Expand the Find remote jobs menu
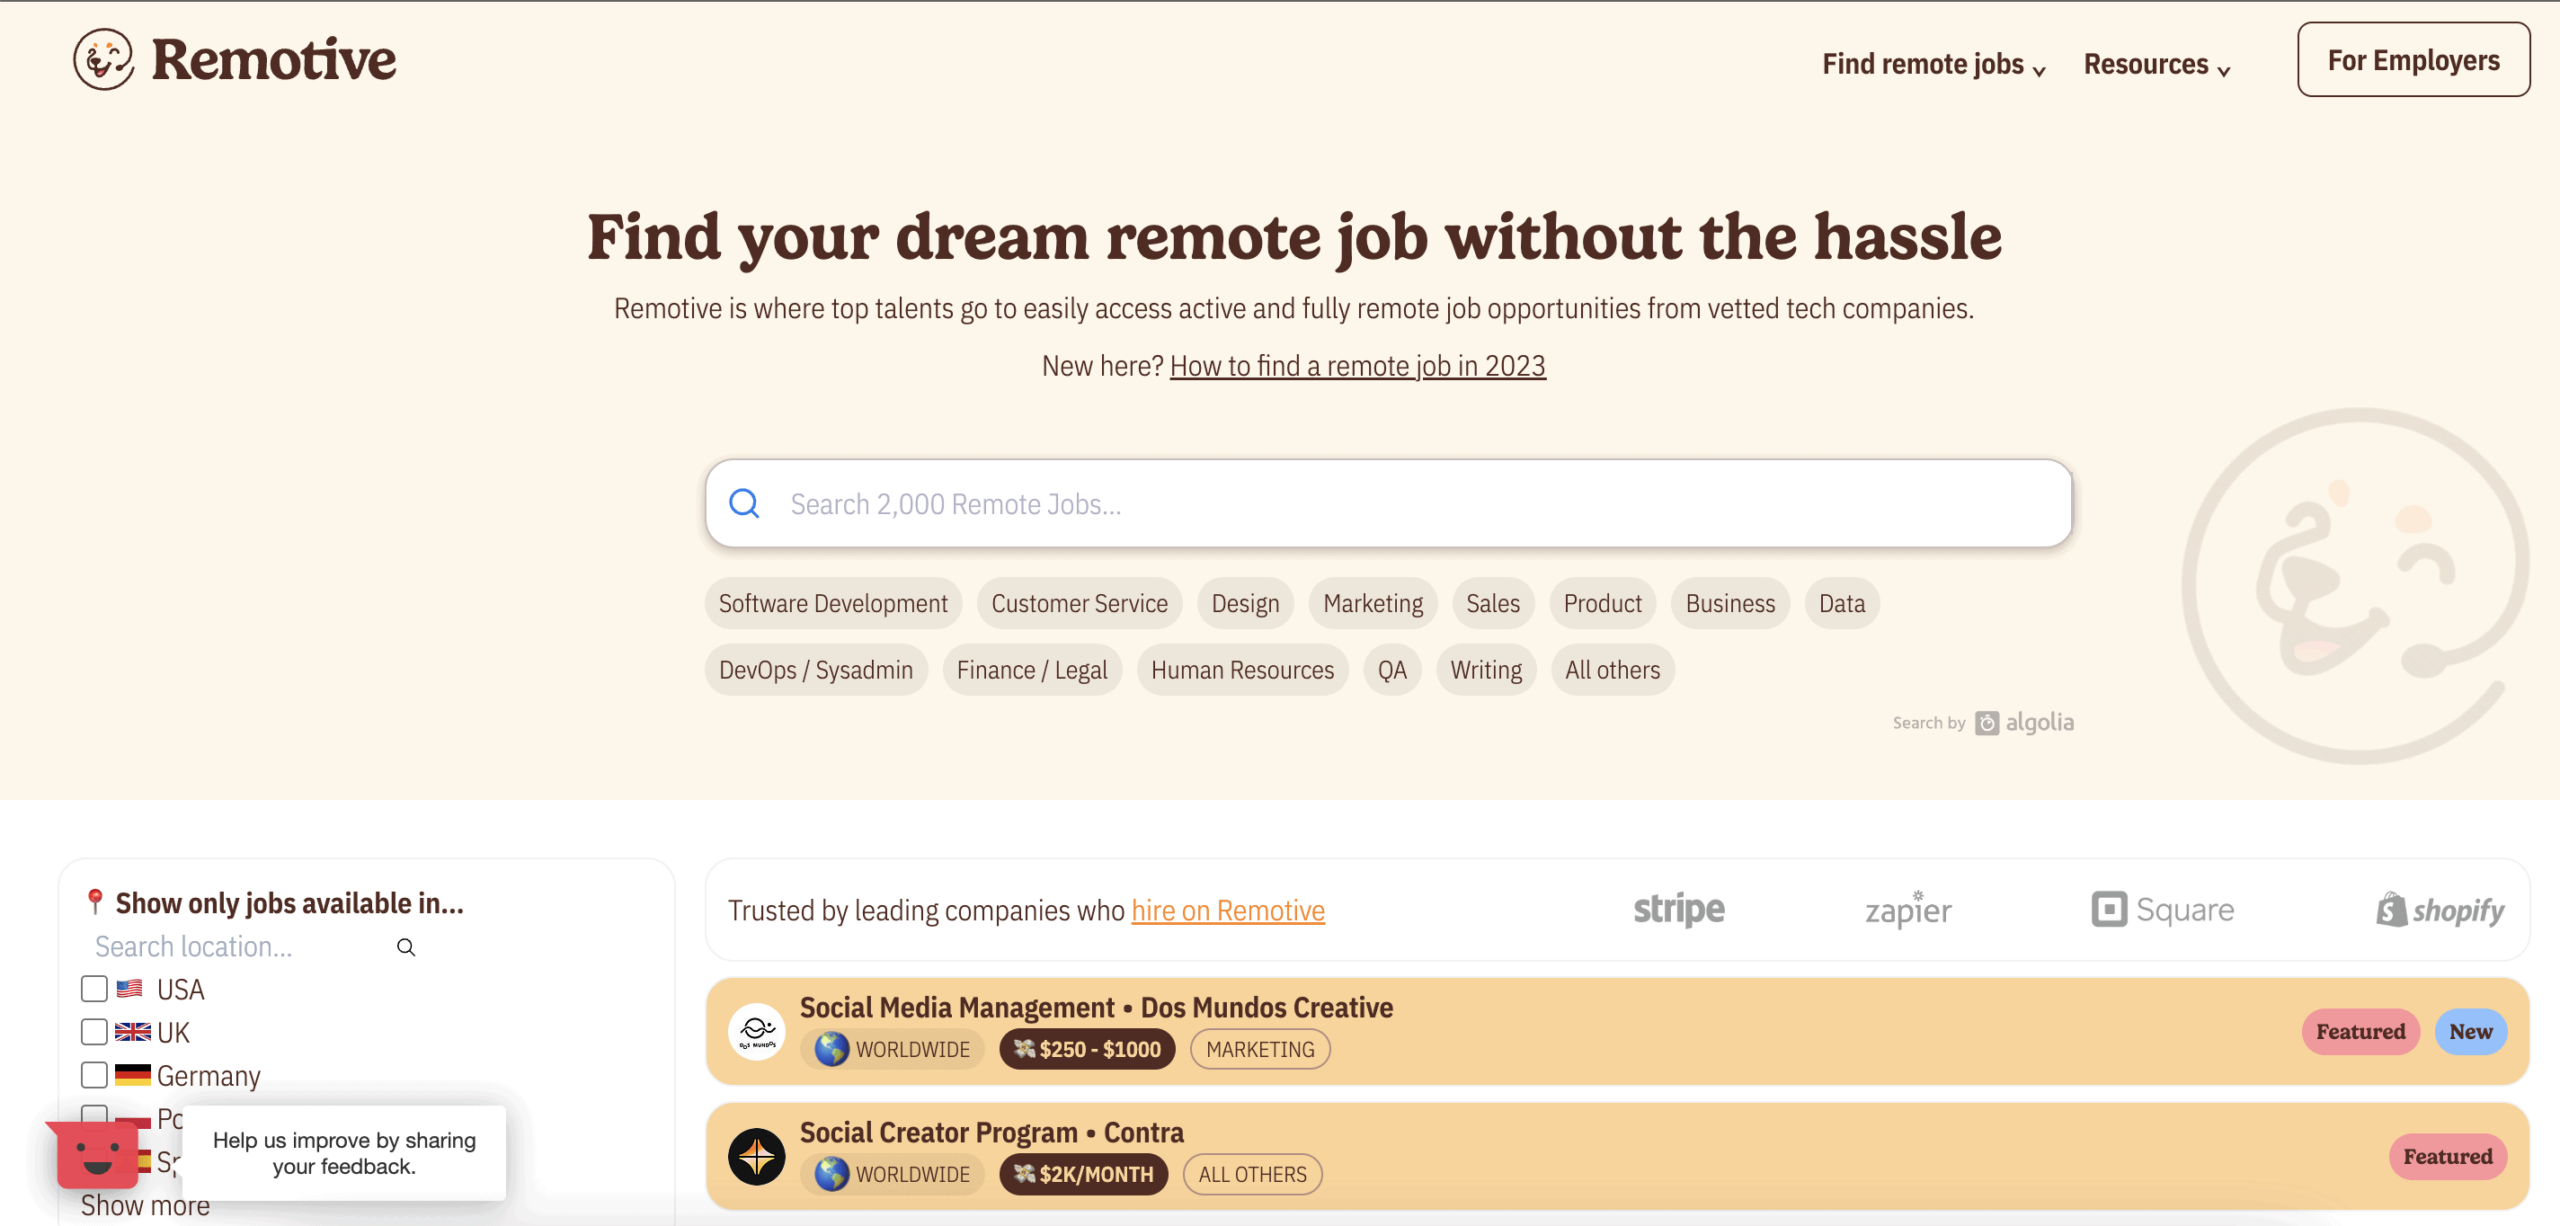 click(x=1934, y=64)
